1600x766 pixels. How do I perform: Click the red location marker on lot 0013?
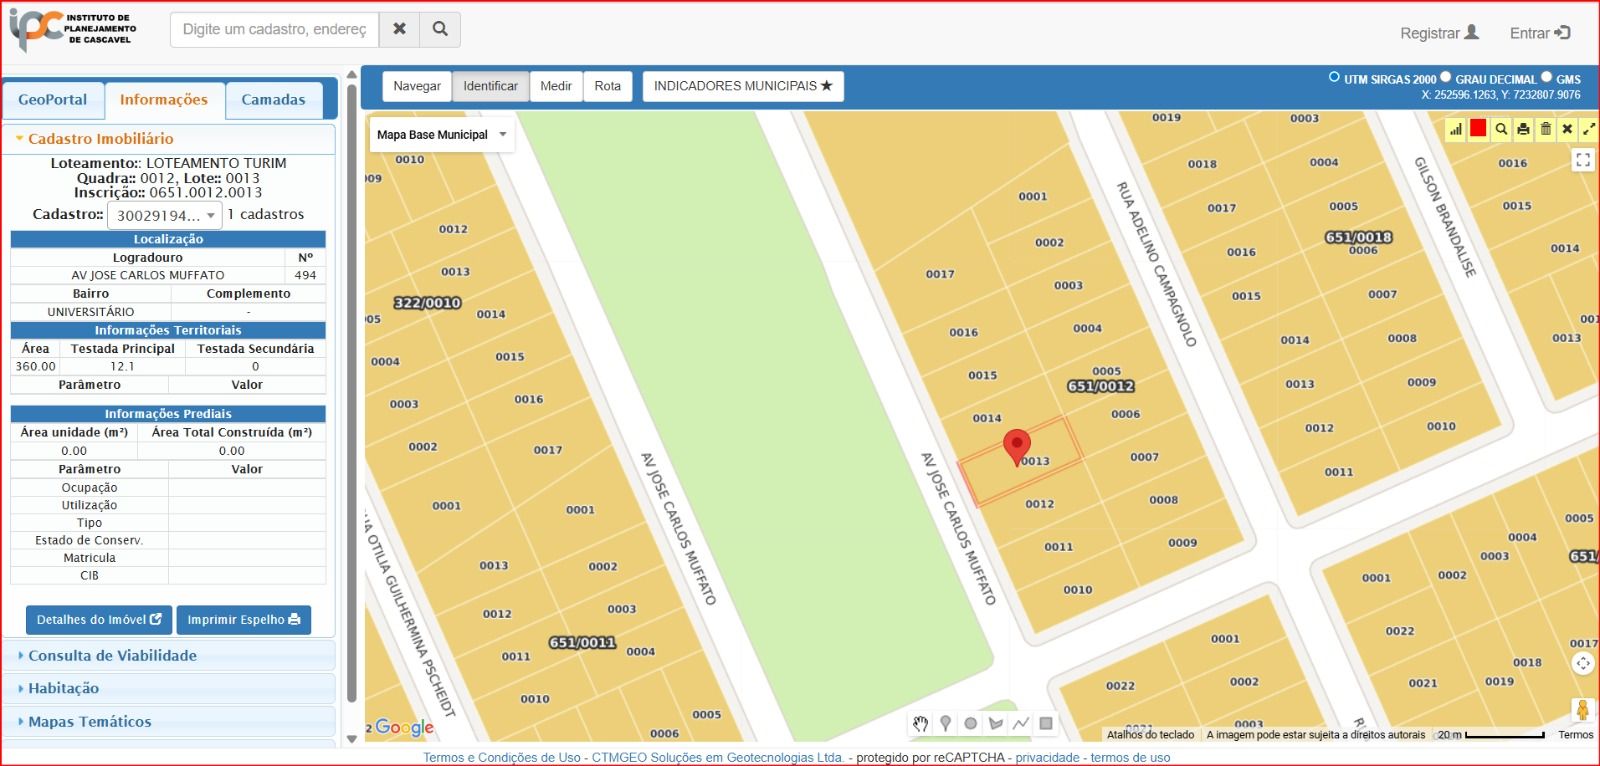point(1017,446)
